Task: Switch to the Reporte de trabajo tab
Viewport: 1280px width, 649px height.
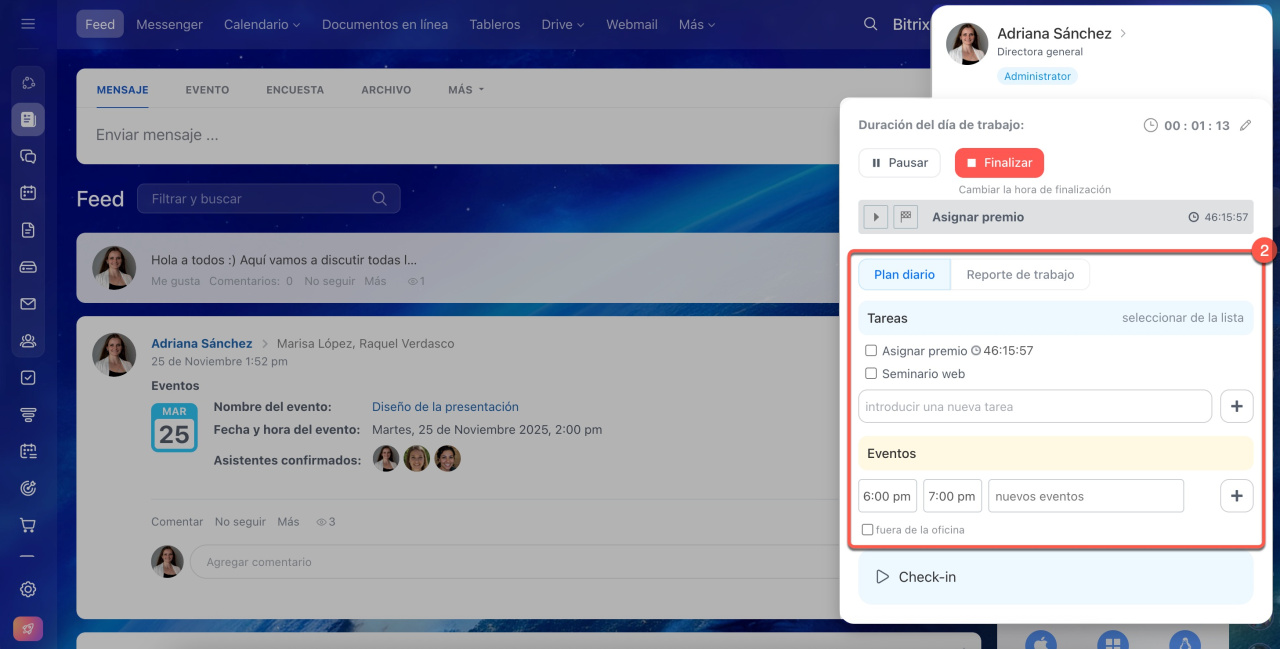Action: click(x=1020, y=275)
